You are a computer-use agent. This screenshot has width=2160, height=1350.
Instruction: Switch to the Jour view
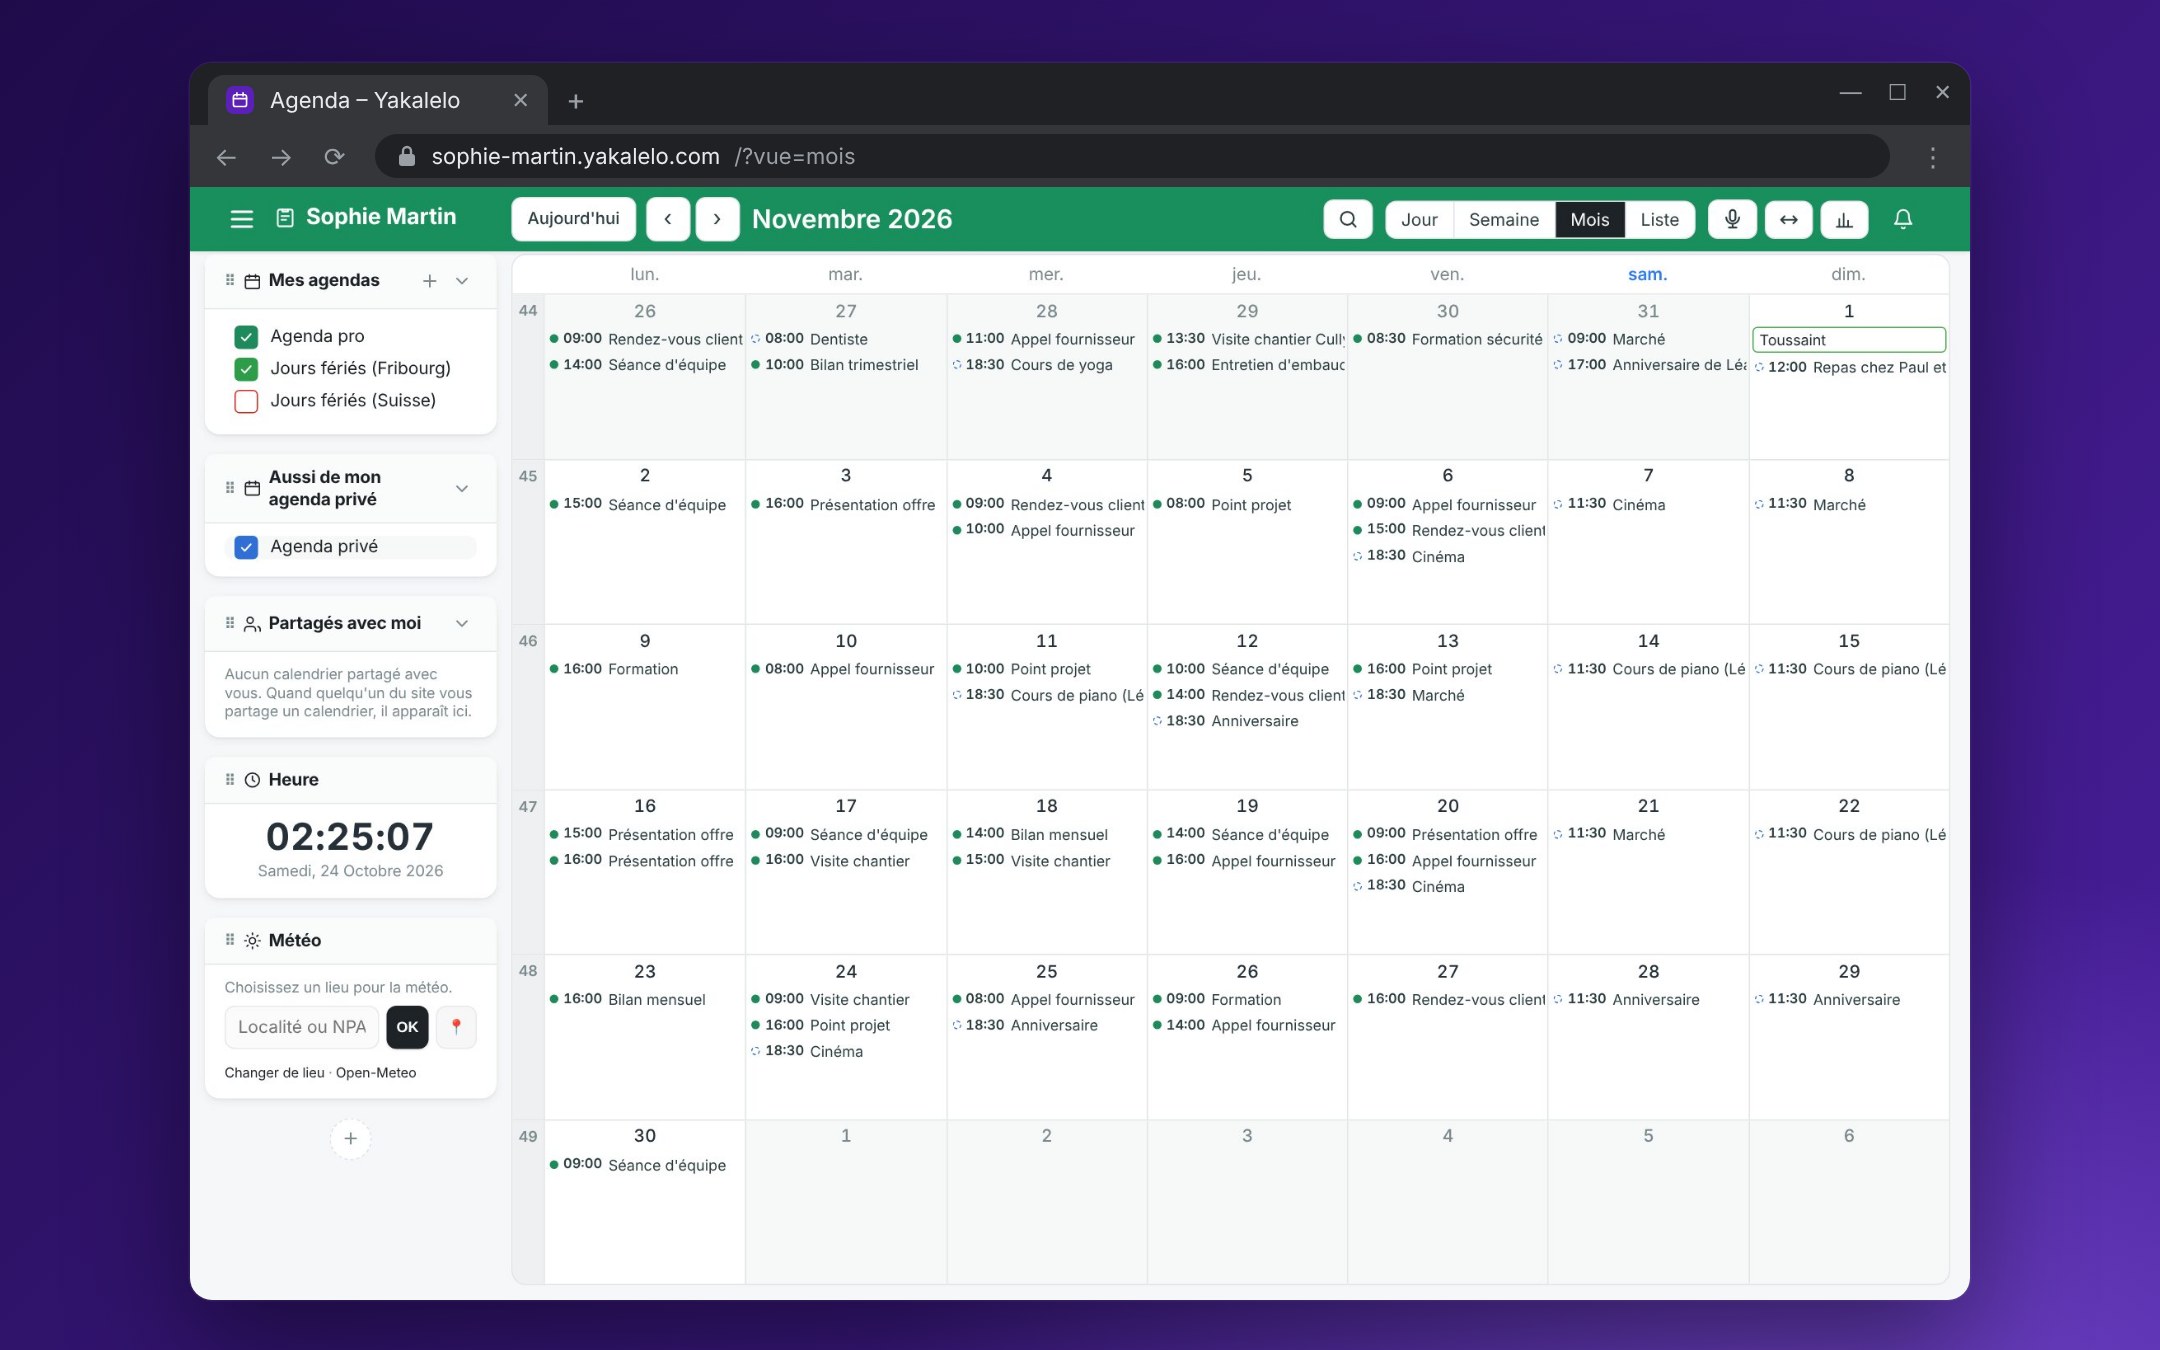point(1419,219)
